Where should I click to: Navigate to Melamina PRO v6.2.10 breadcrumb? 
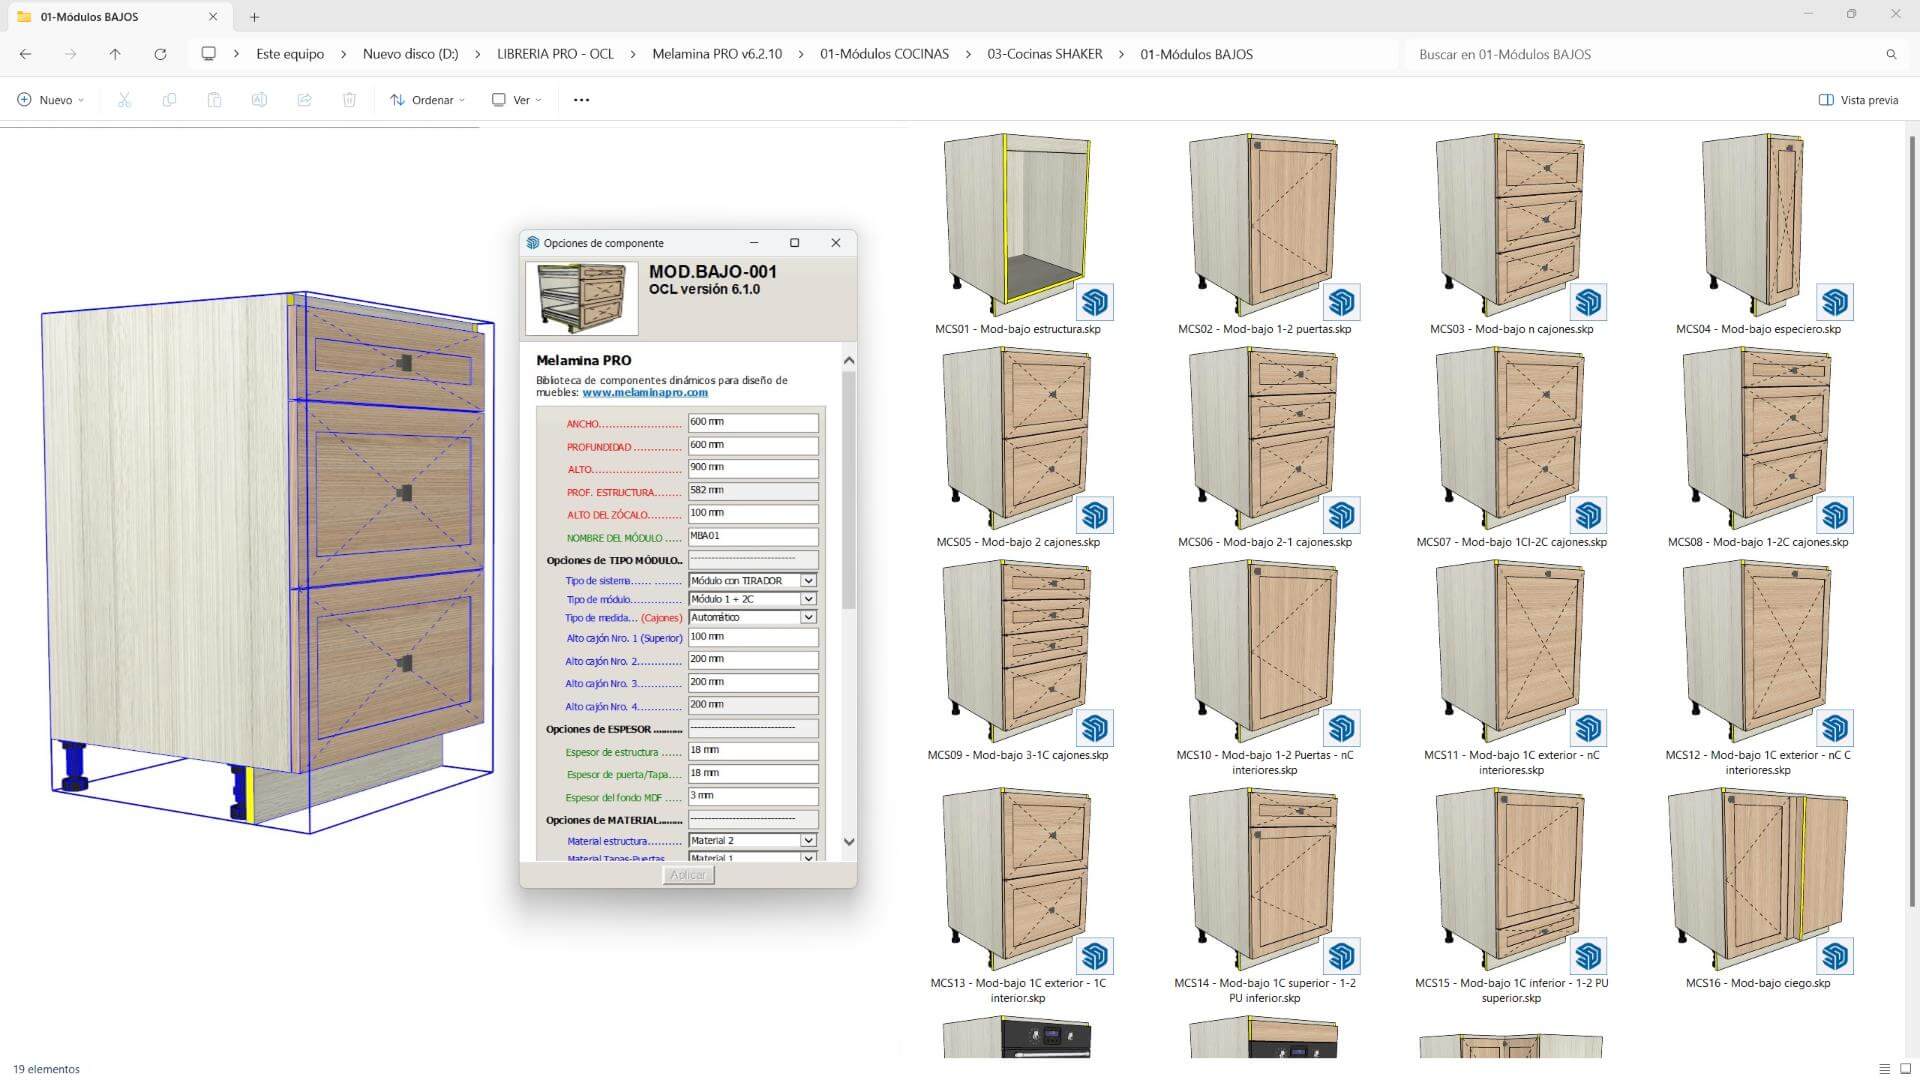[x=717, y=54]
